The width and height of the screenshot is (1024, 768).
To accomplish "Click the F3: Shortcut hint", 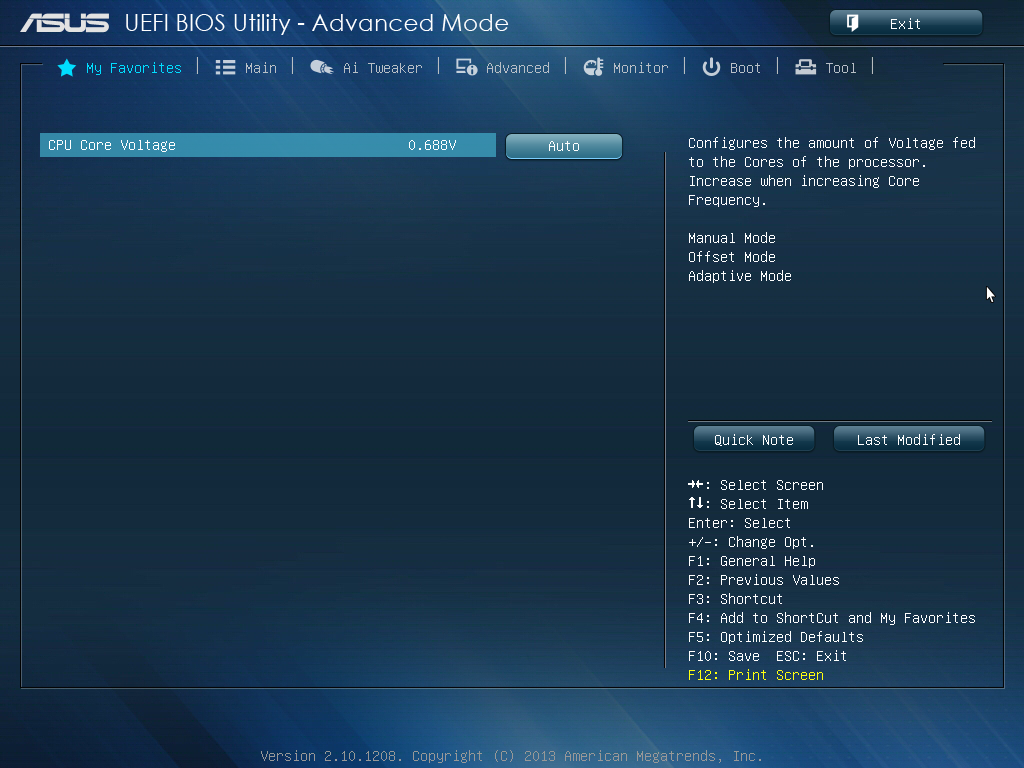I will [735, 600].
